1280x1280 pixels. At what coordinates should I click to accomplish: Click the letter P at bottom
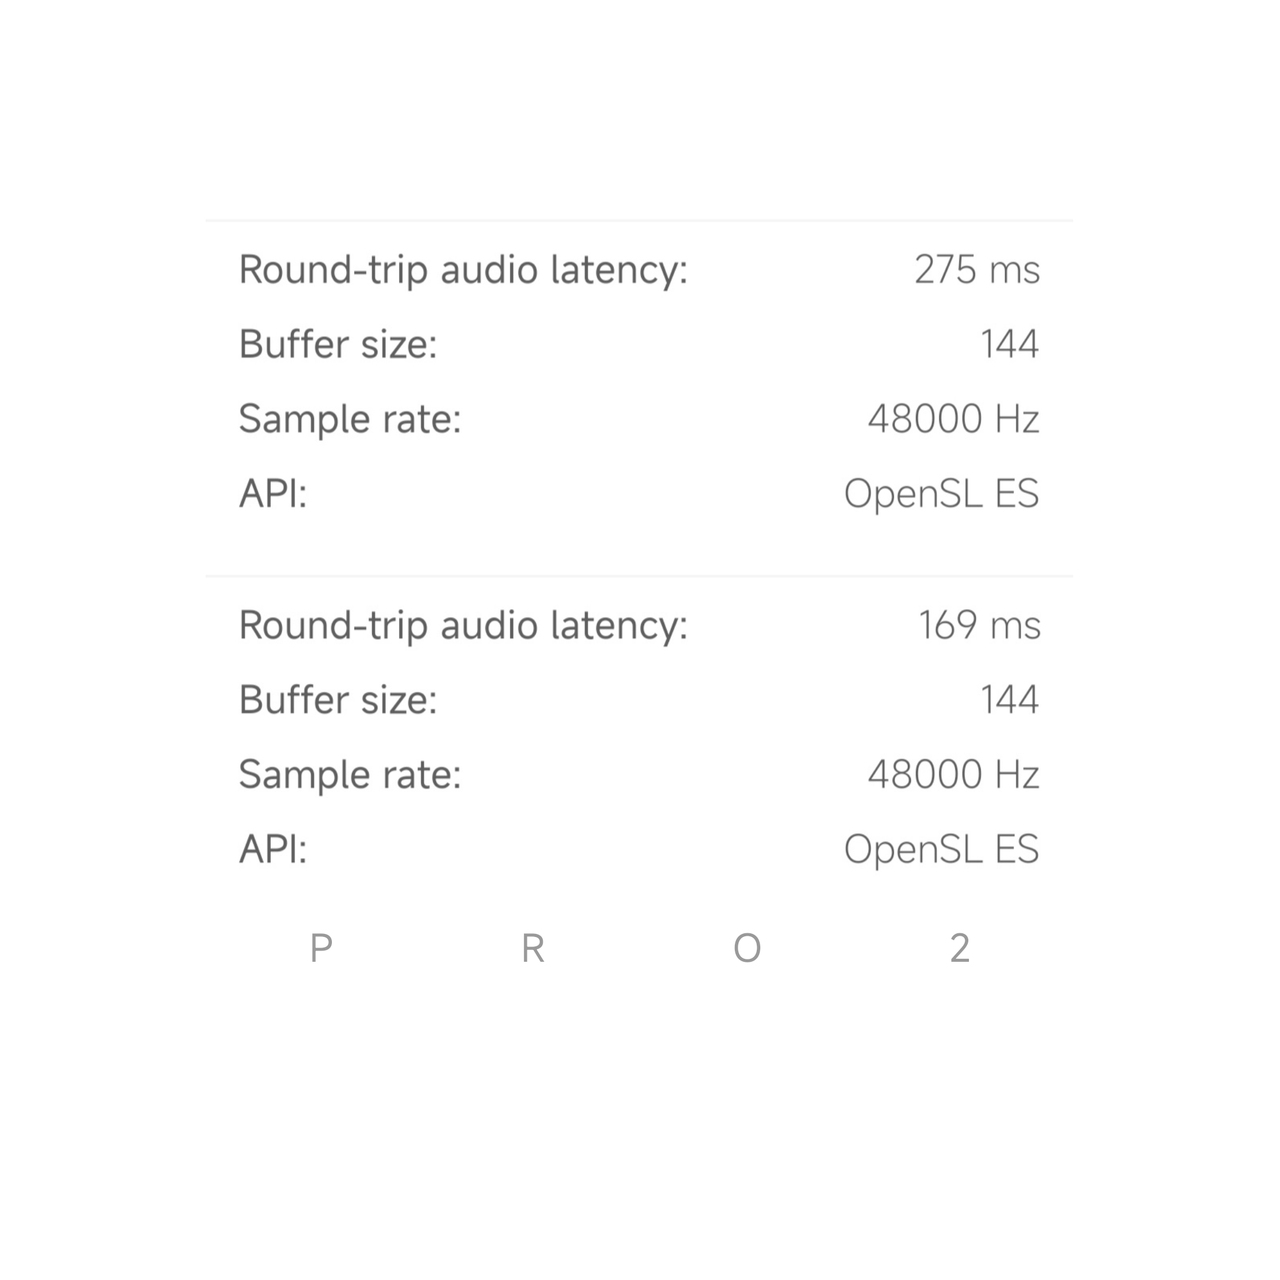point(321,948)
